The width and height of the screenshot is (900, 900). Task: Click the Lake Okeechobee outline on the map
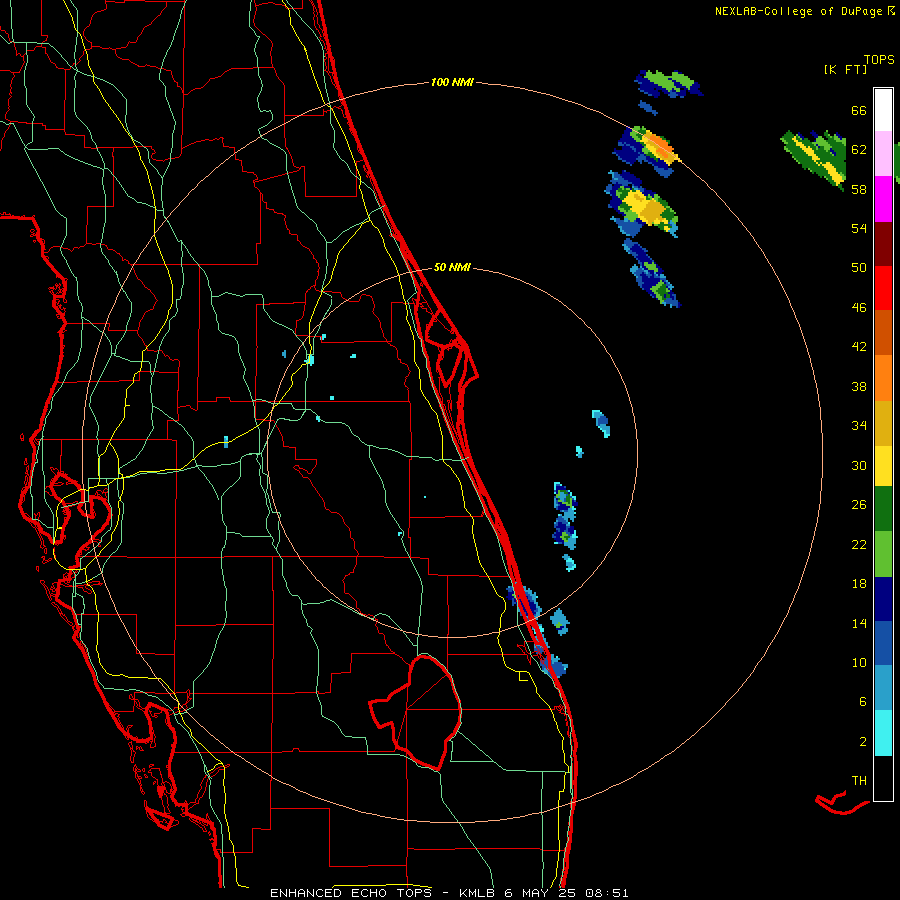pyautogui.click(x=416, y=712)
